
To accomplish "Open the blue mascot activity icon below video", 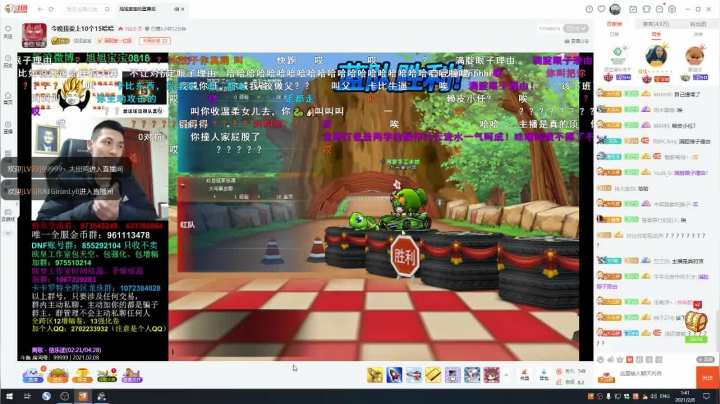I will [33, 375].
